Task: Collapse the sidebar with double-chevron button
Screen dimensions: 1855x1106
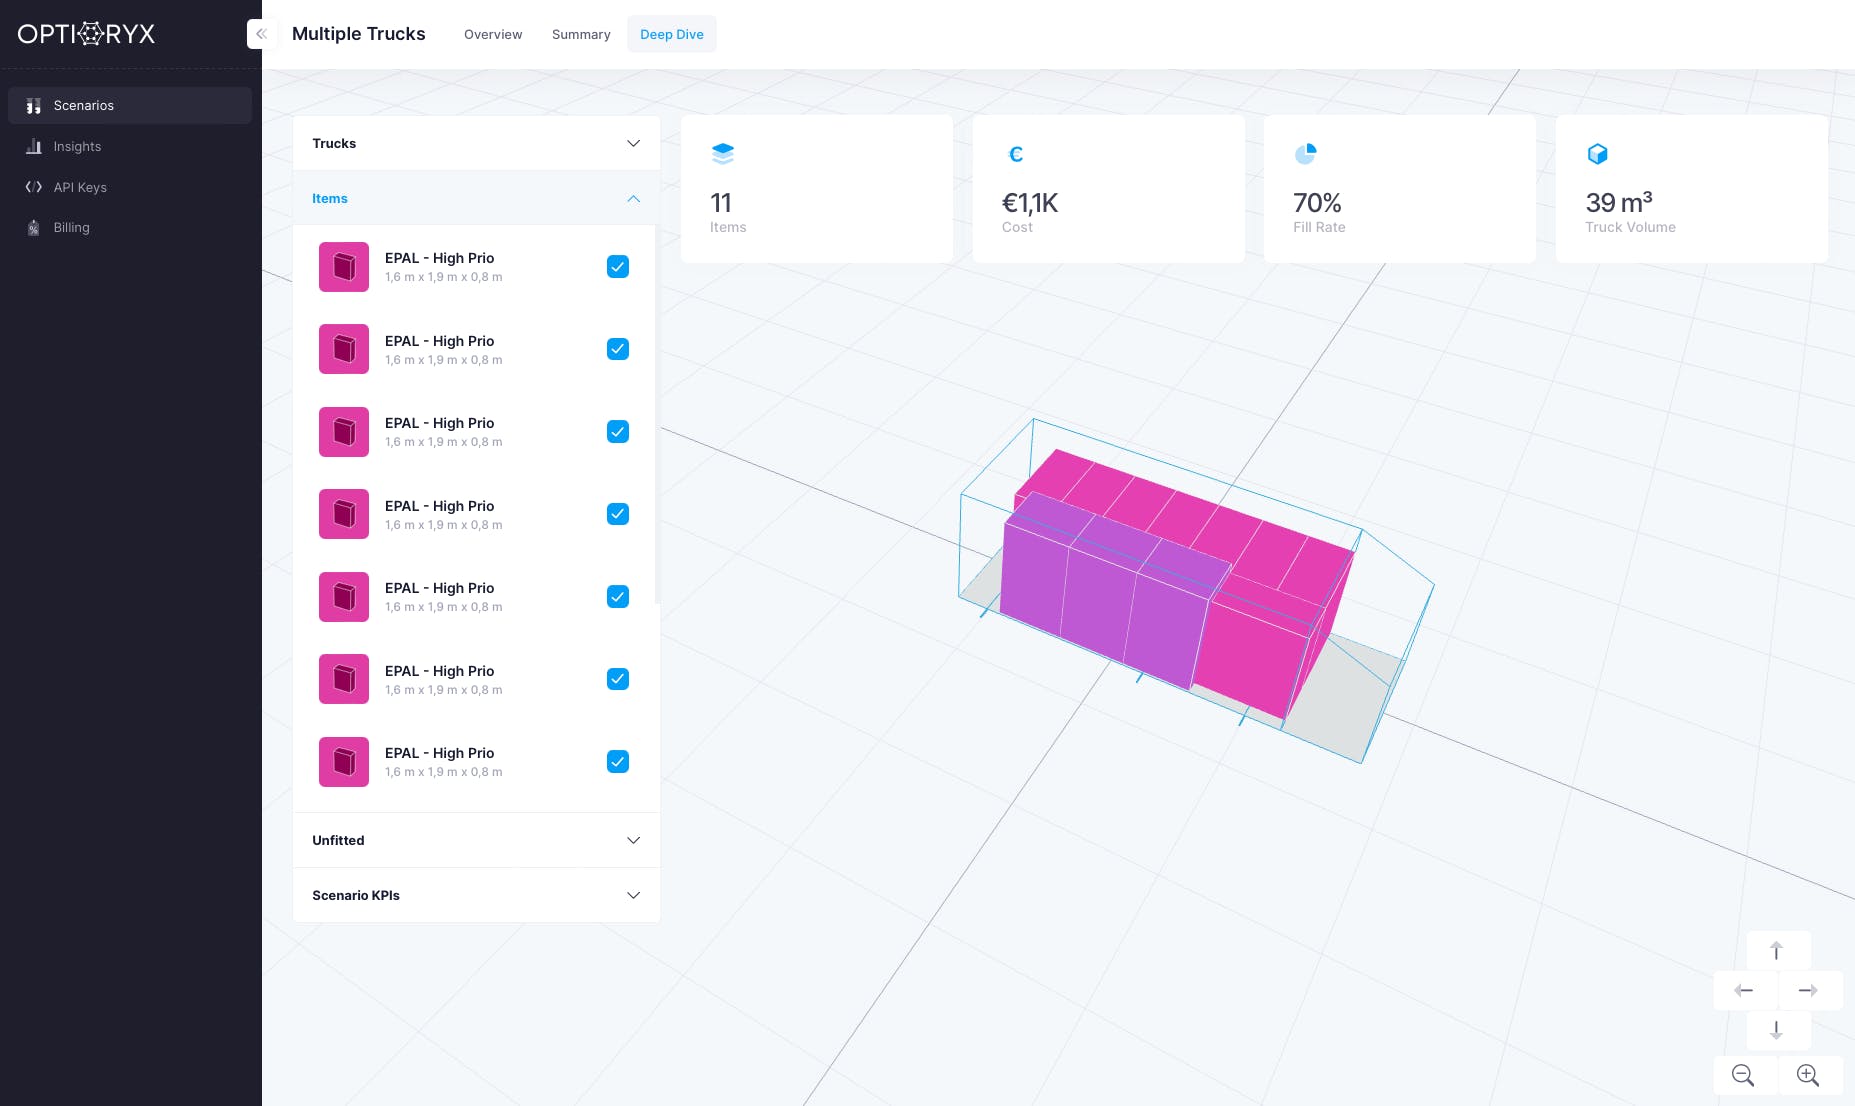Action: click(x=261, y=34)
